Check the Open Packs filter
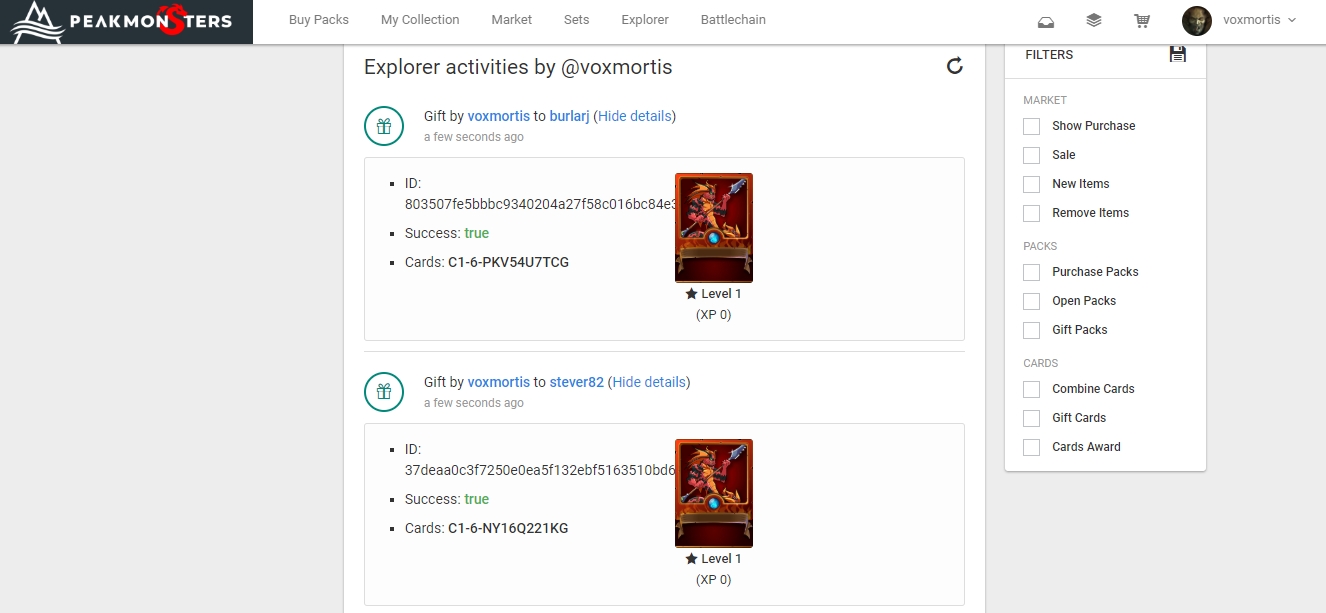Screen dimensions: 1326x613 click(1032, 301)
